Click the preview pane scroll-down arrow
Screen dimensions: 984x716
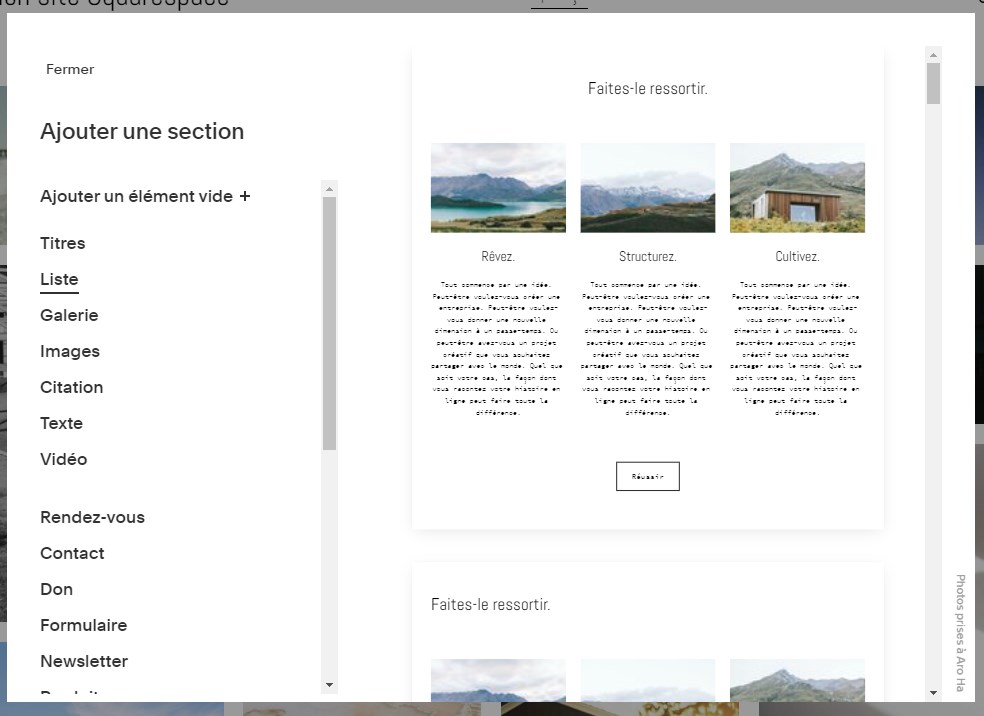click(x=933, y=693)
